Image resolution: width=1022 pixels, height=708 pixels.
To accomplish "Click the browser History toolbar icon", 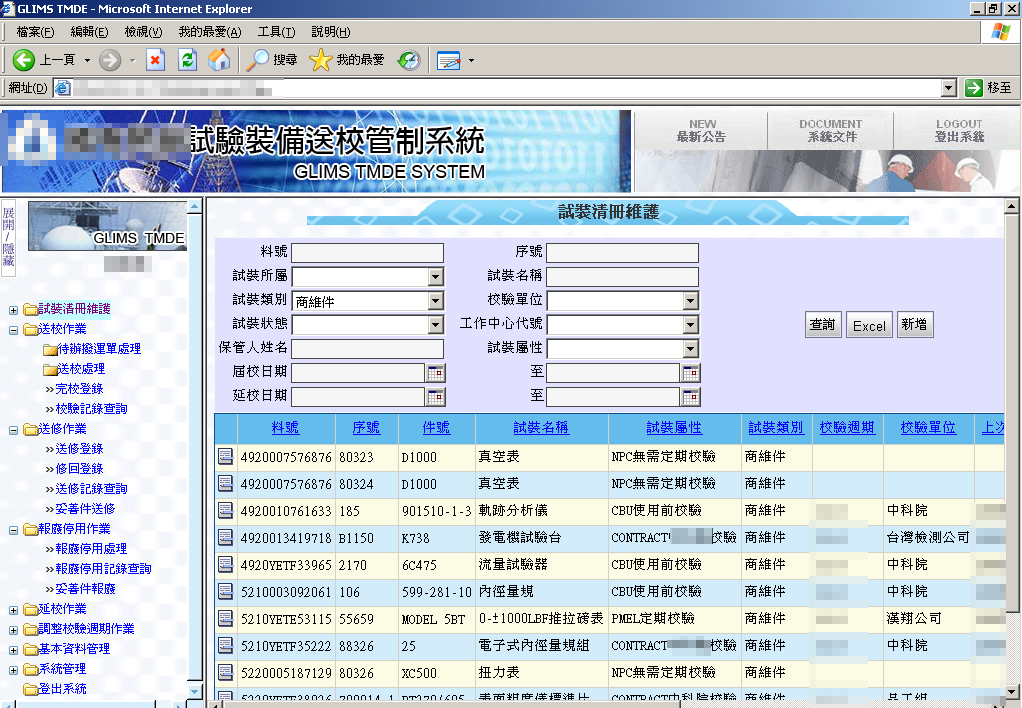I will [409, 60].
